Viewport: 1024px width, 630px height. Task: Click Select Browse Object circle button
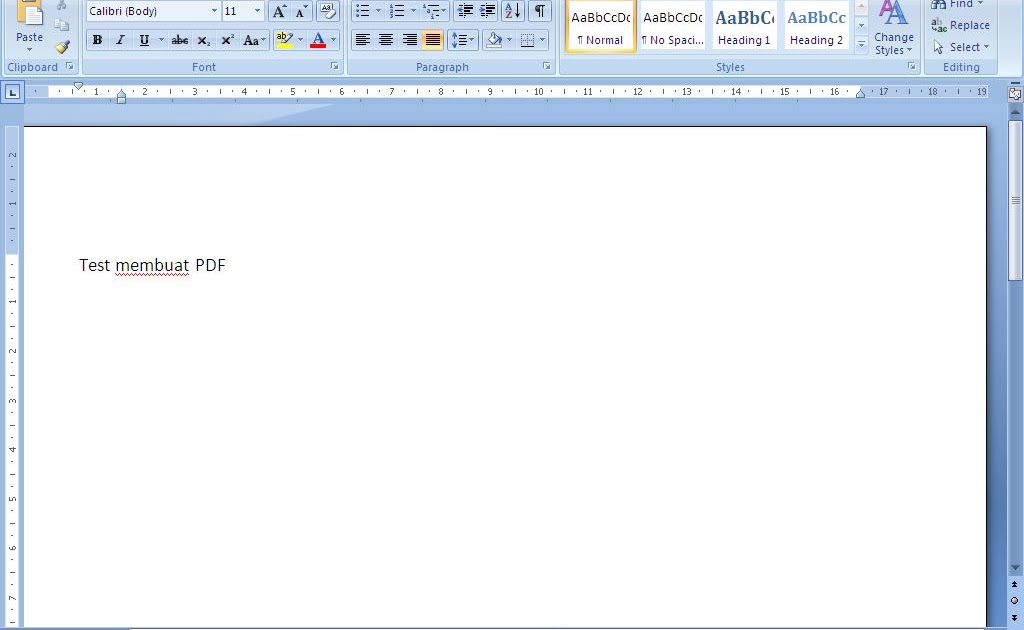[x=1015, y=601]
